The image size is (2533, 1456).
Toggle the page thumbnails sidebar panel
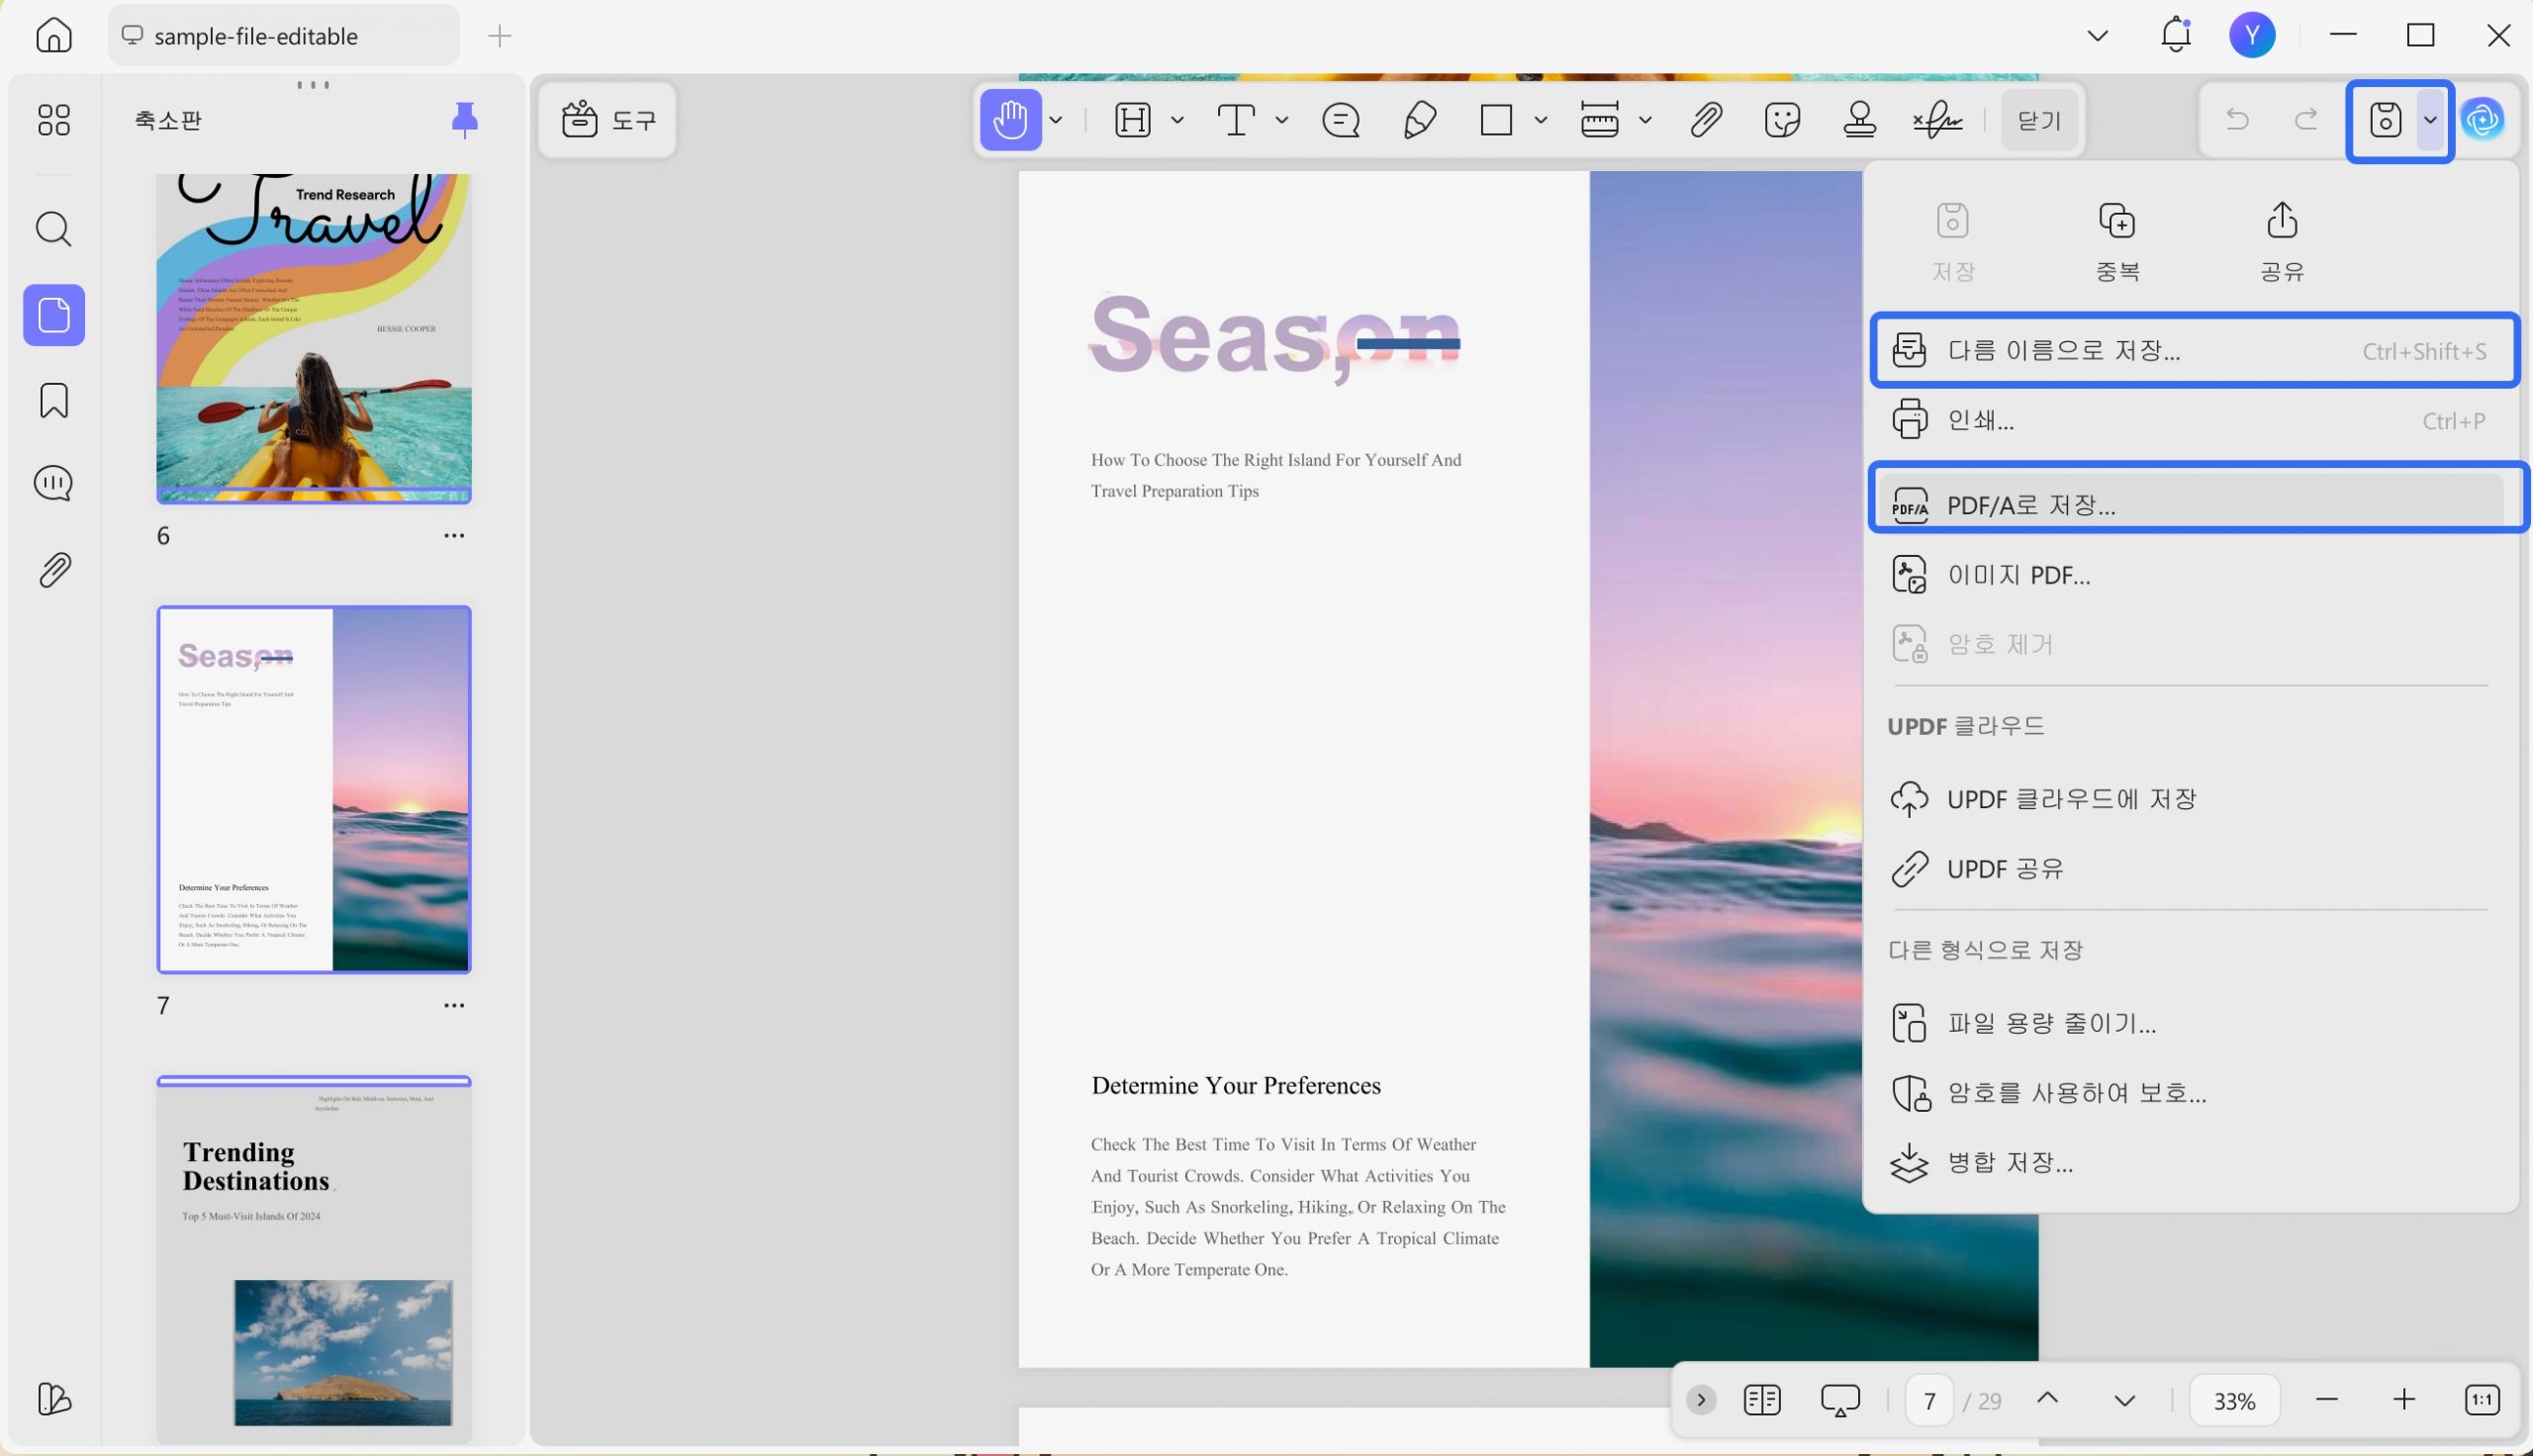tap(54, 316)
